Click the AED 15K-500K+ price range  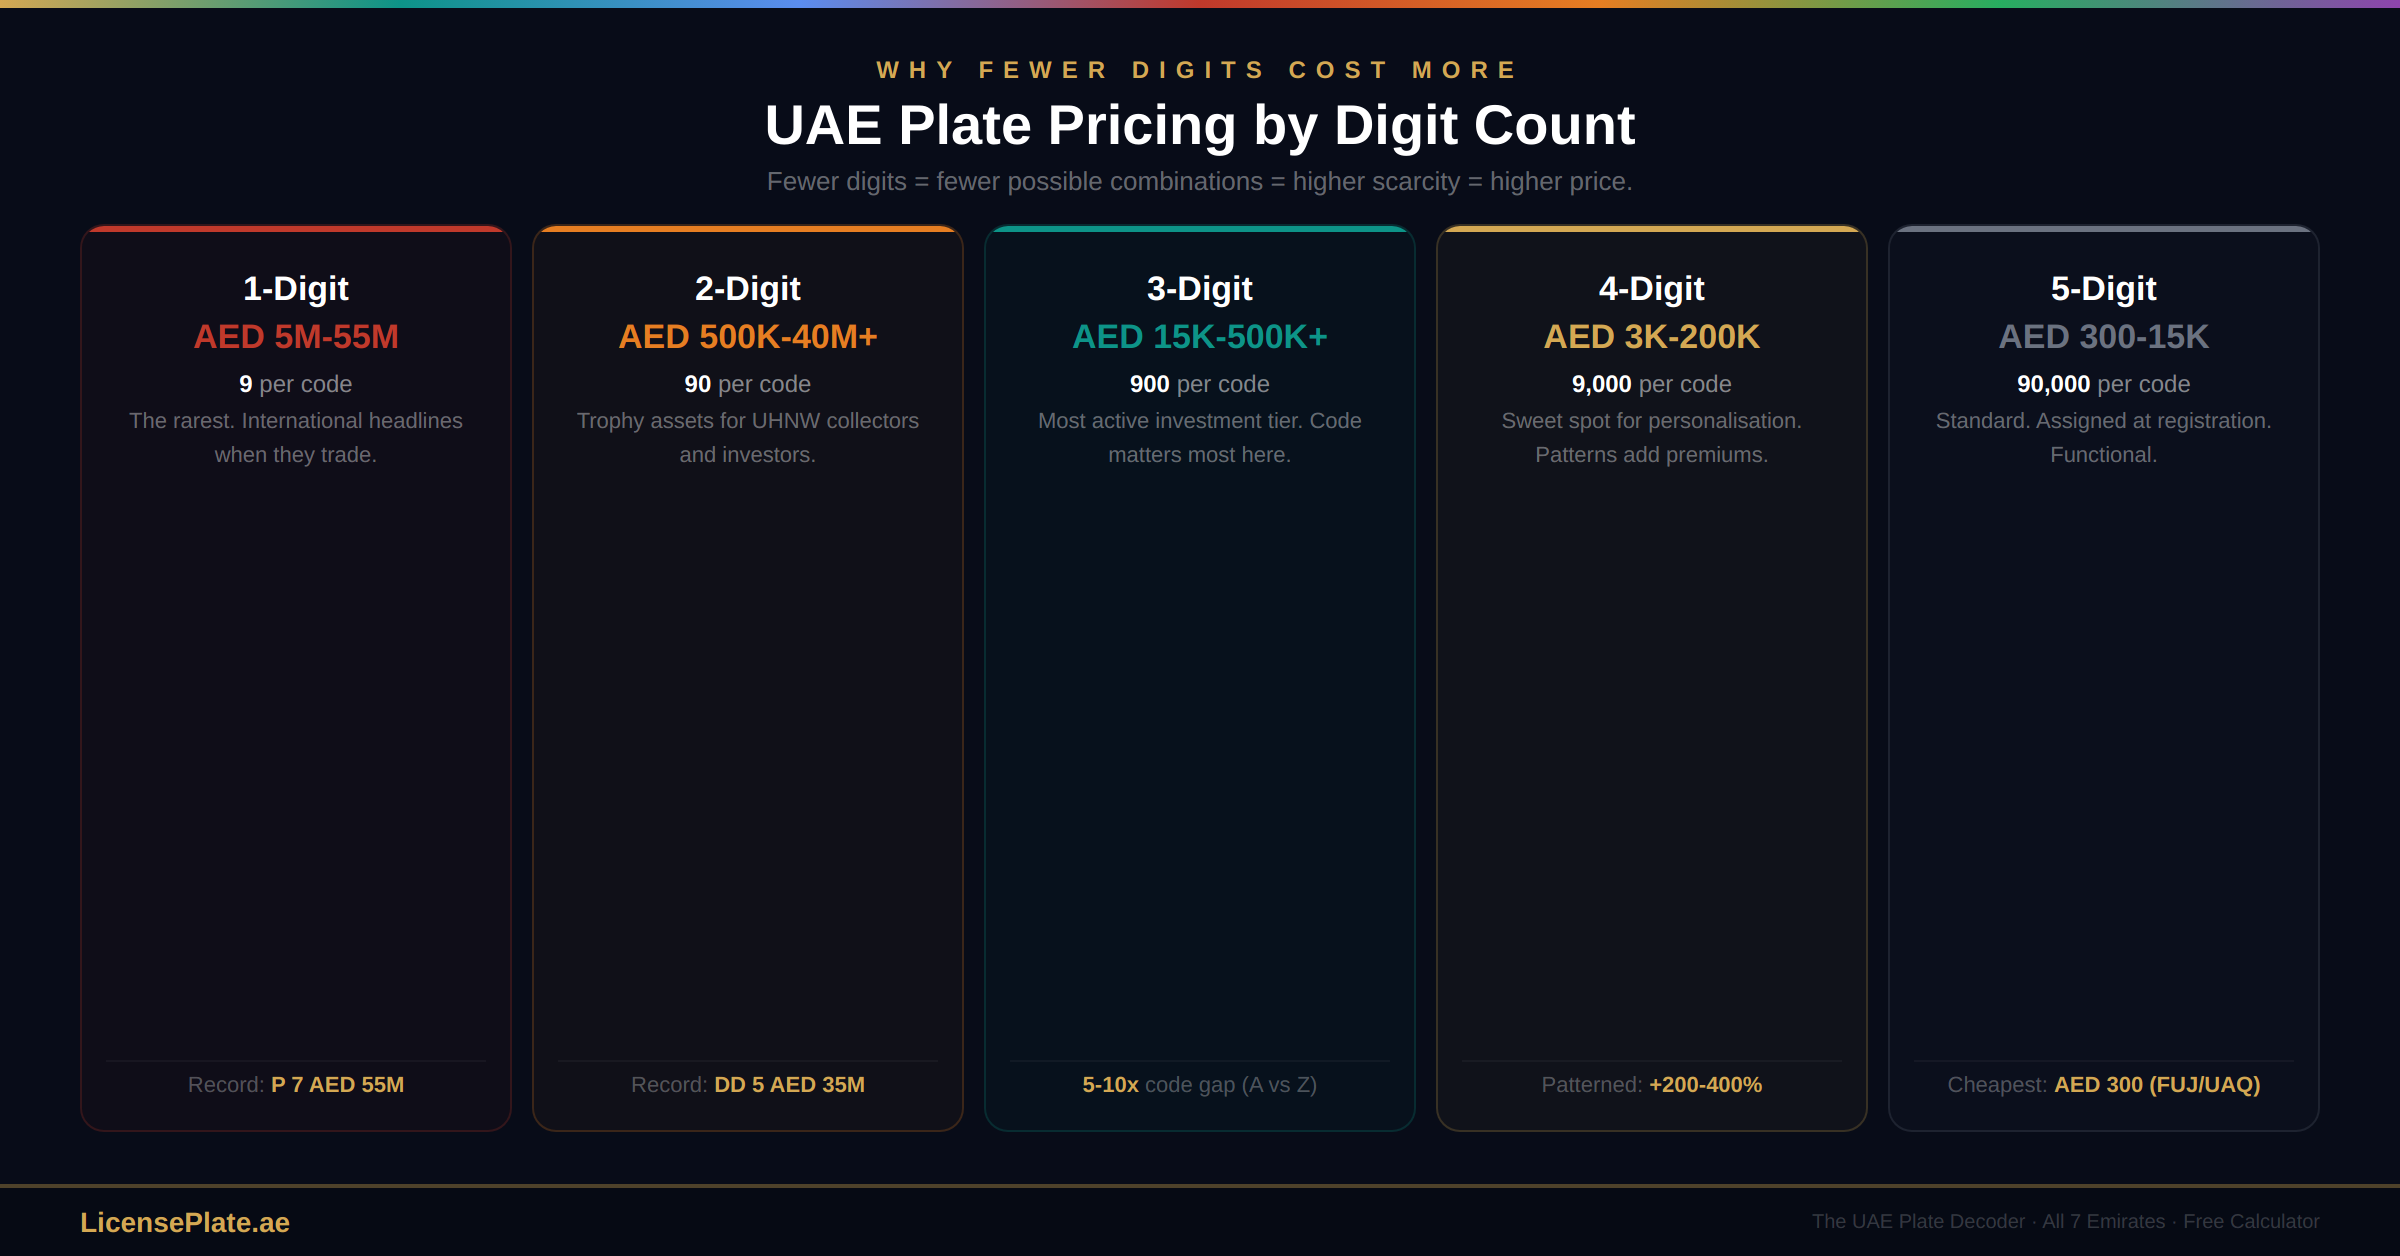coord(1200,337)
